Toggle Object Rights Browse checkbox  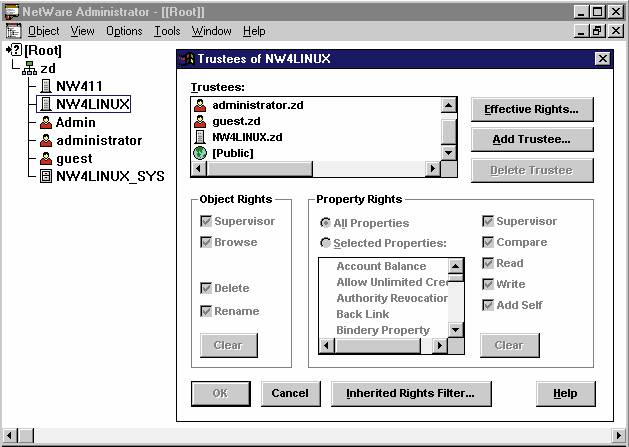point(206,242)
